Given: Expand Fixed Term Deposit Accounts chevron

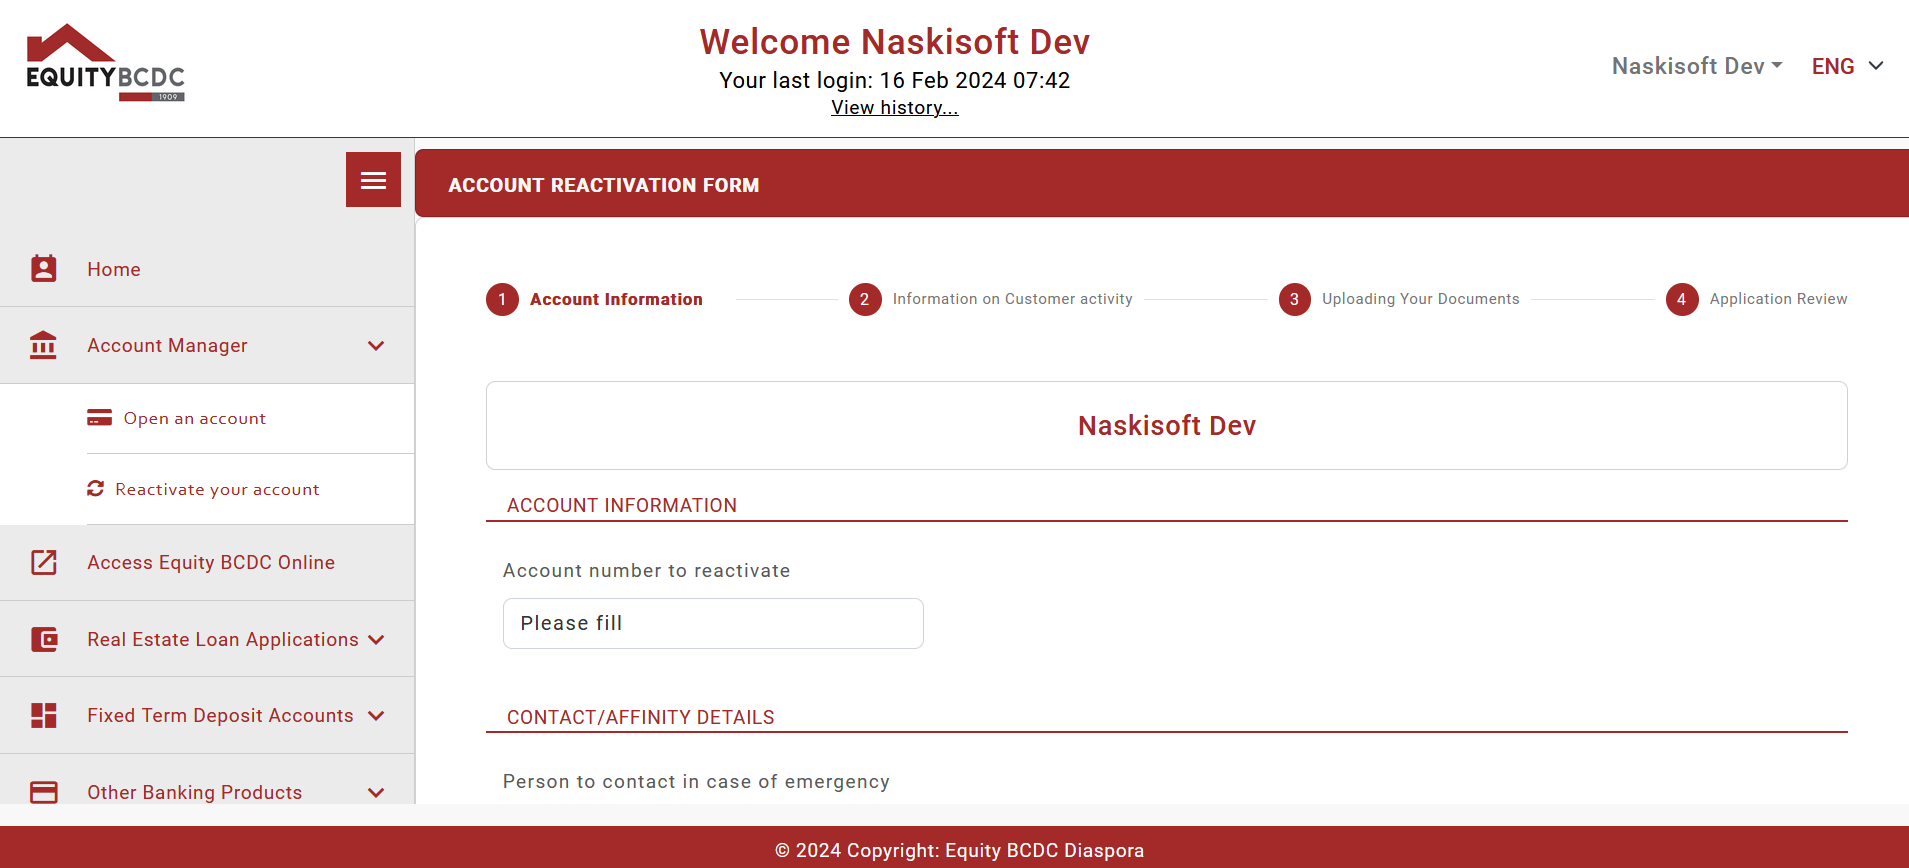Looking at the screenshot, I should click(x=376, y=715).
